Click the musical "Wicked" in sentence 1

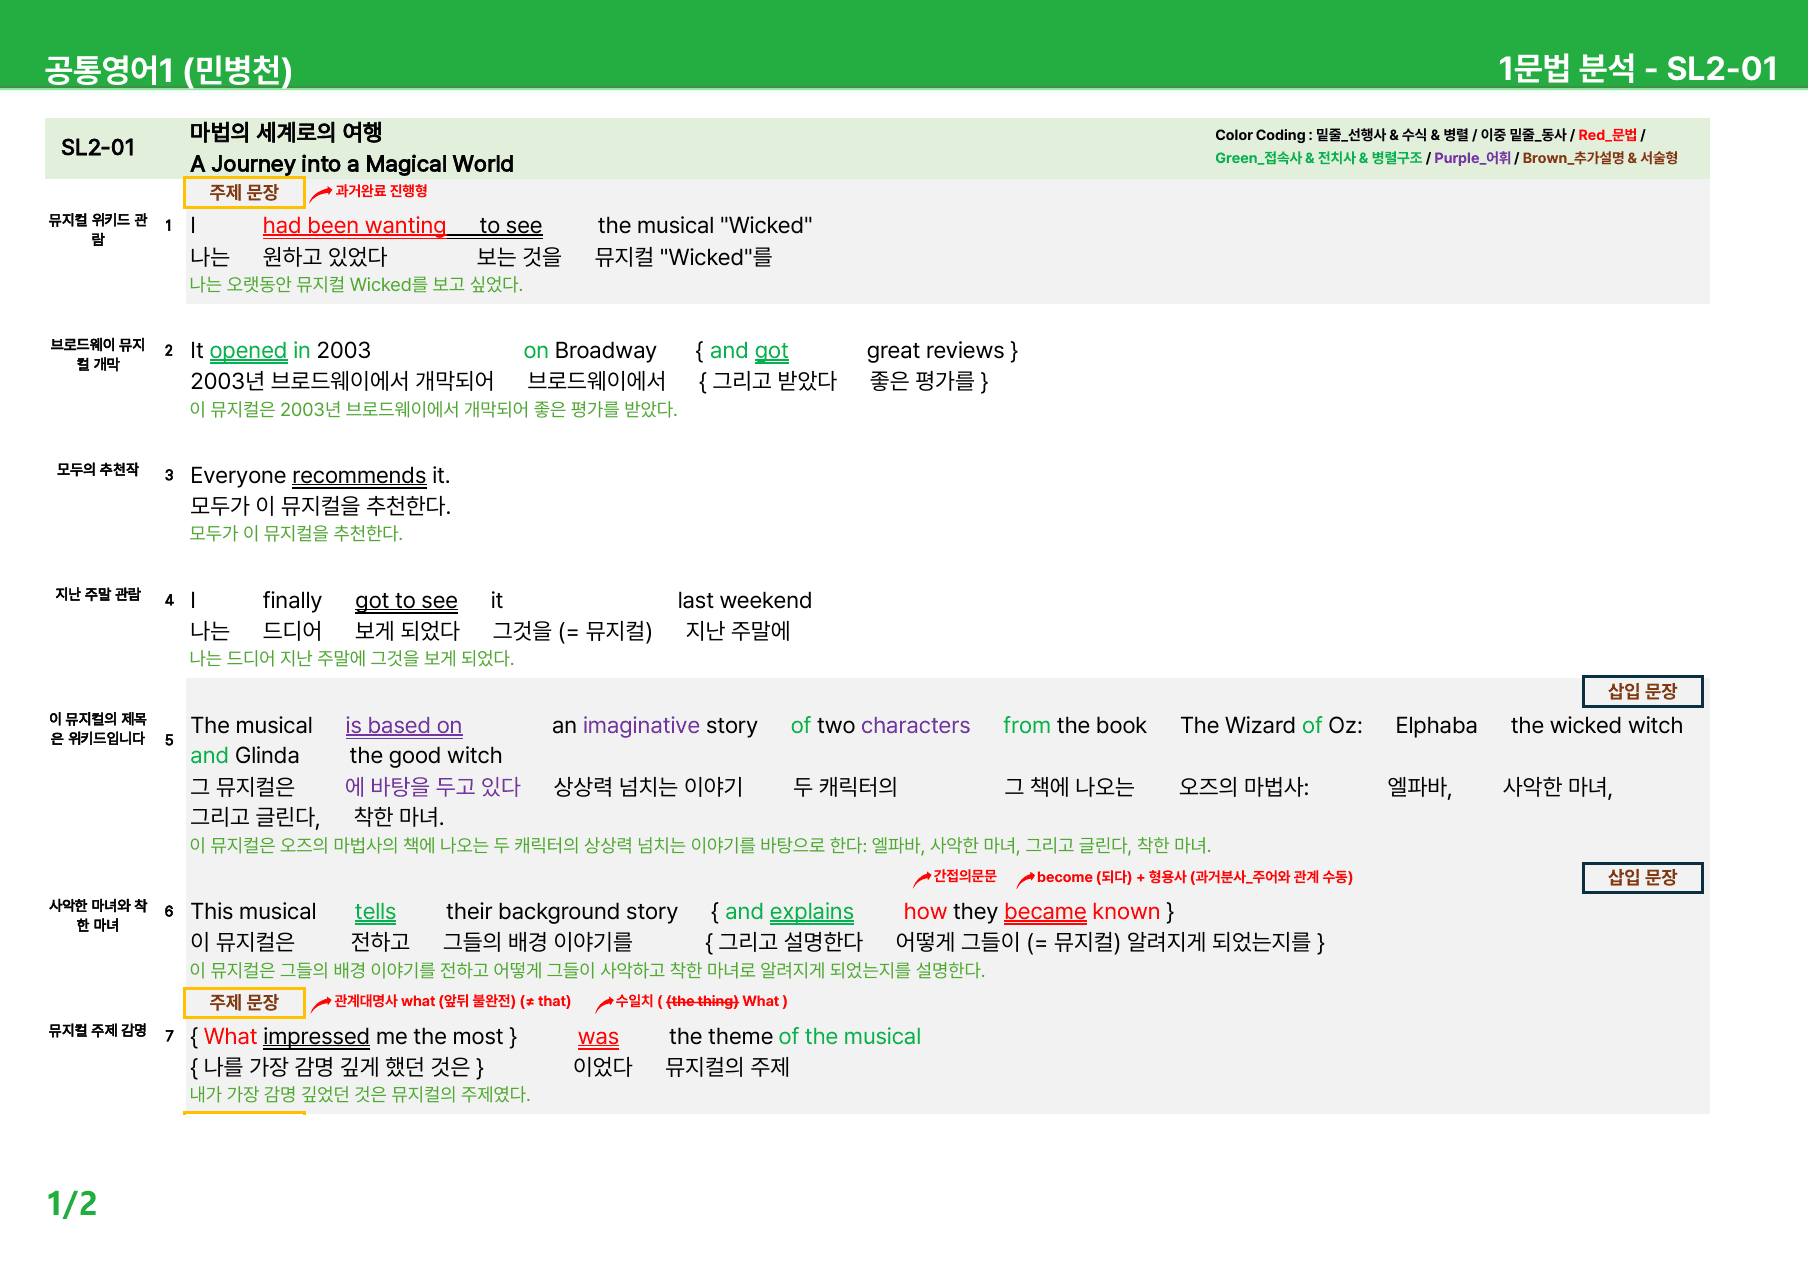pyautogui.click(x=705, y=226)
